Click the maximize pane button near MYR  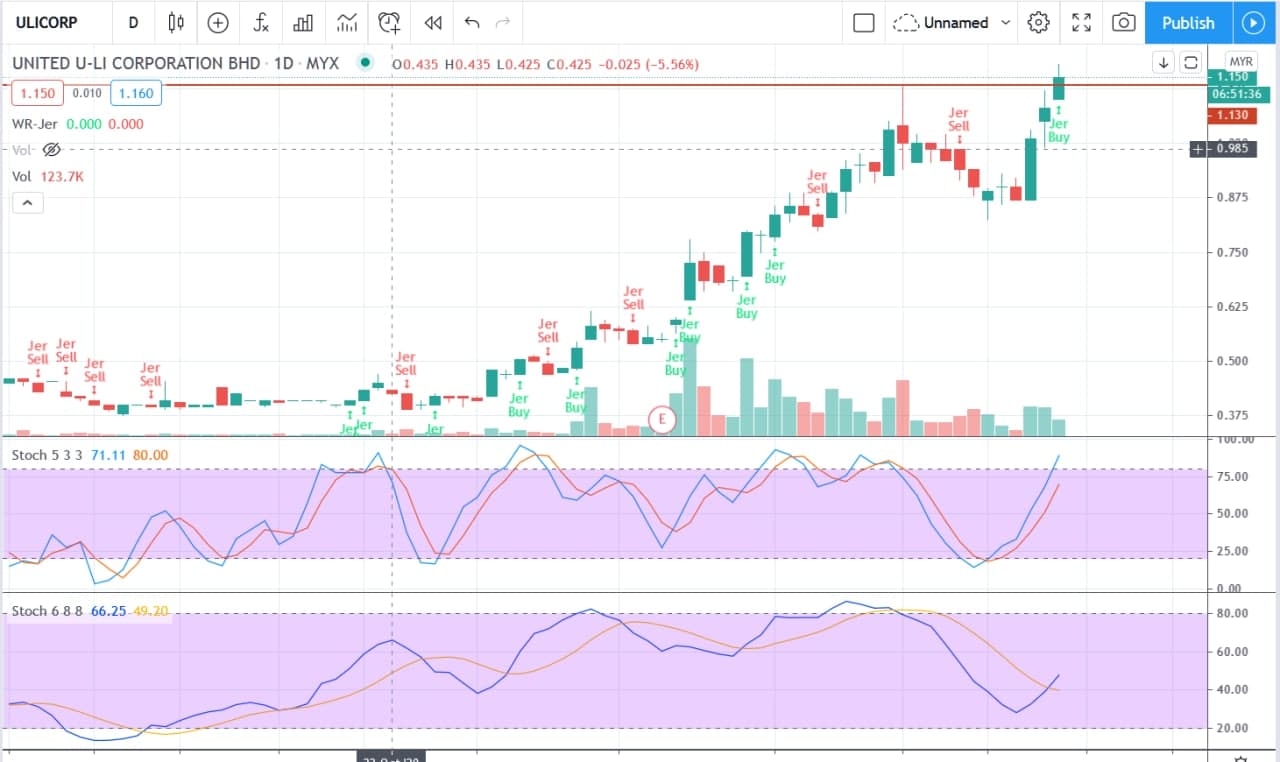[1191, 62]
